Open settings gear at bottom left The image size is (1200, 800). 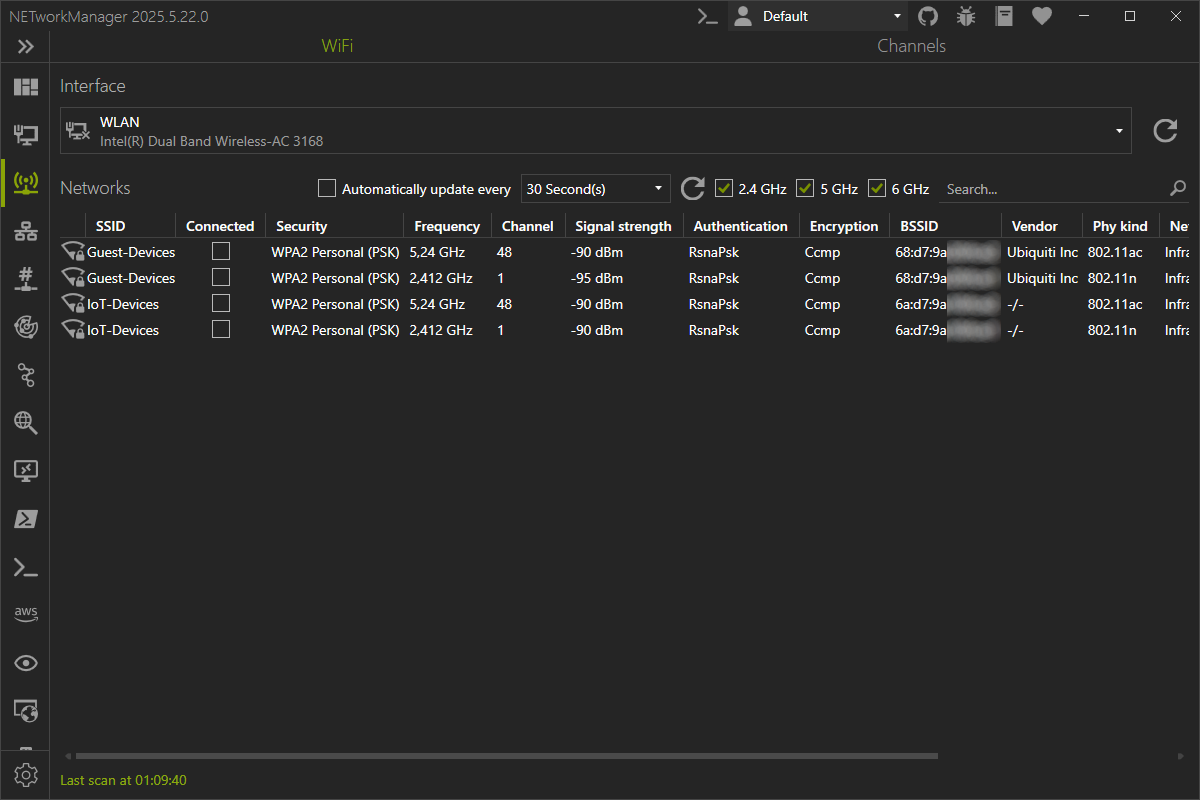25,774
